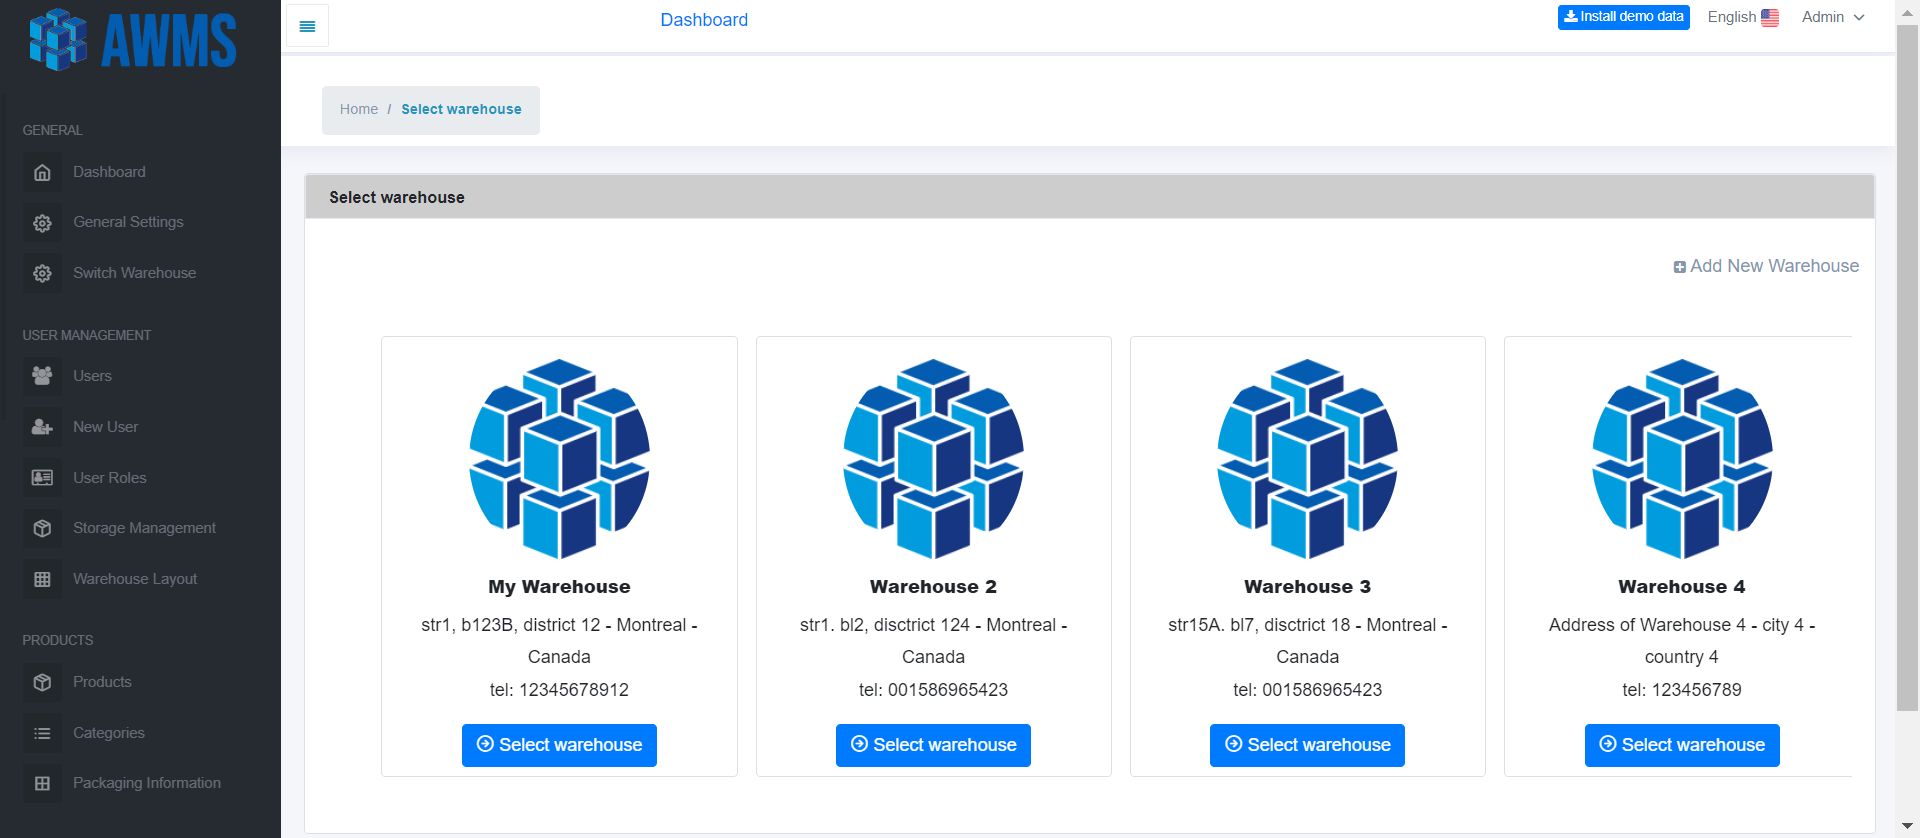Image resolution: width=1920 pixels, height=838 pixels.
Task: Click Home in the breadcrumb
Action: click(x=359, y=109)
